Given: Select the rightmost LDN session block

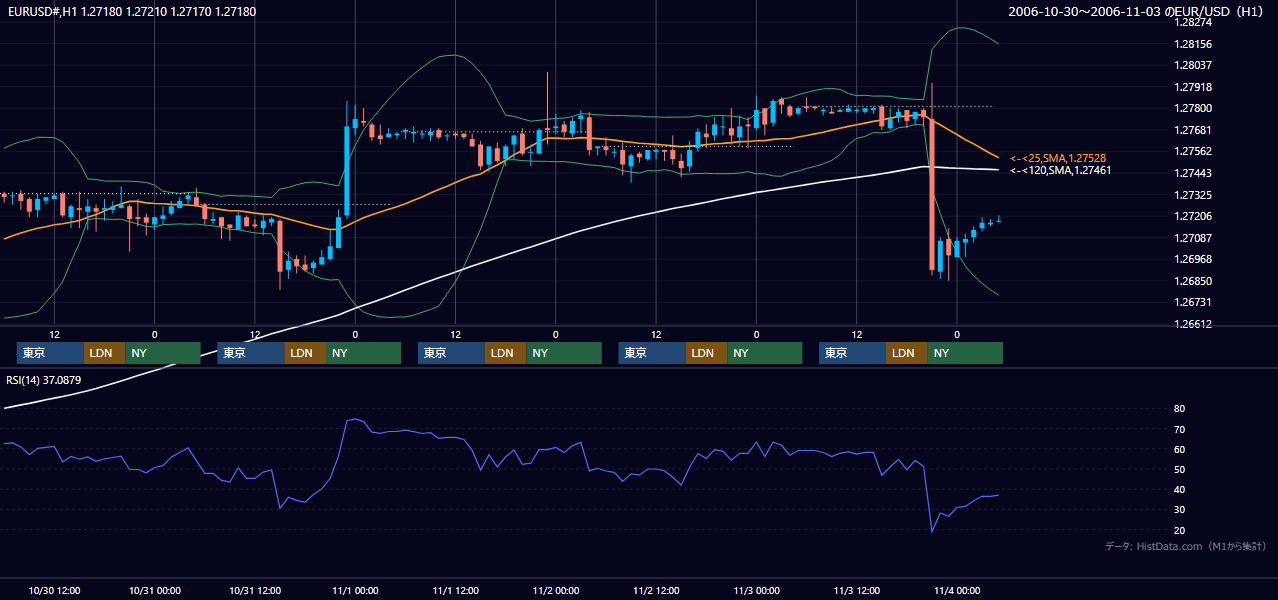Looking at the screenshot, I should (x=906, y=353).
